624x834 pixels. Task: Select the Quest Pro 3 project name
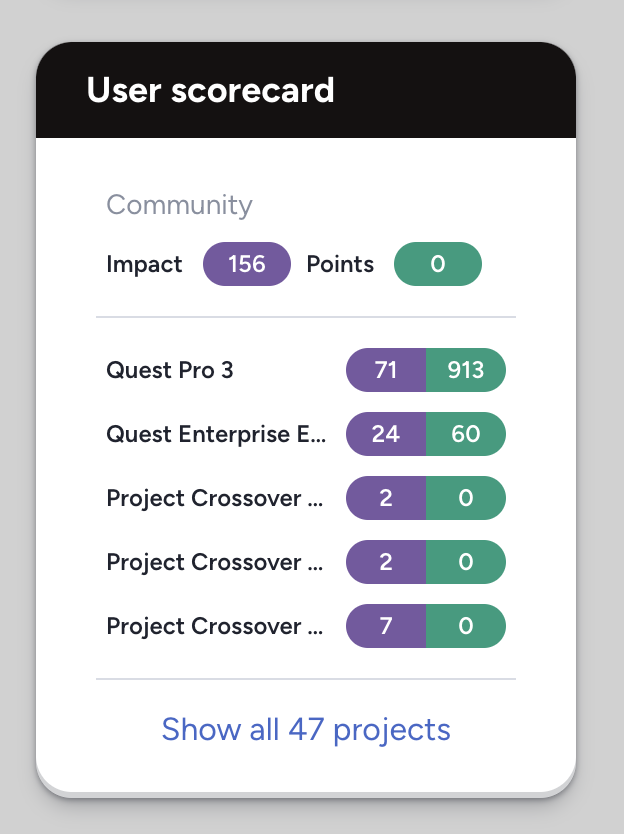pyautogui.click(x=169, y=370)
